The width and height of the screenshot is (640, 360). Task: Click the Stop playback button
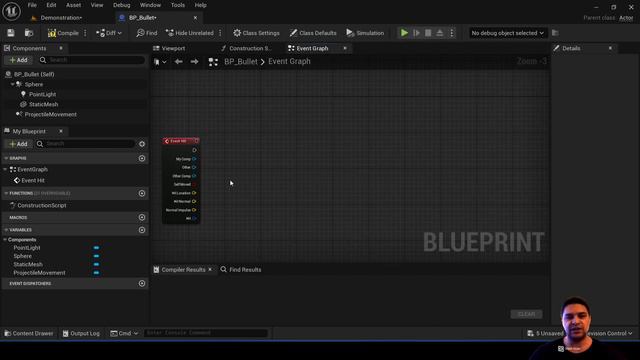[428, 33]
